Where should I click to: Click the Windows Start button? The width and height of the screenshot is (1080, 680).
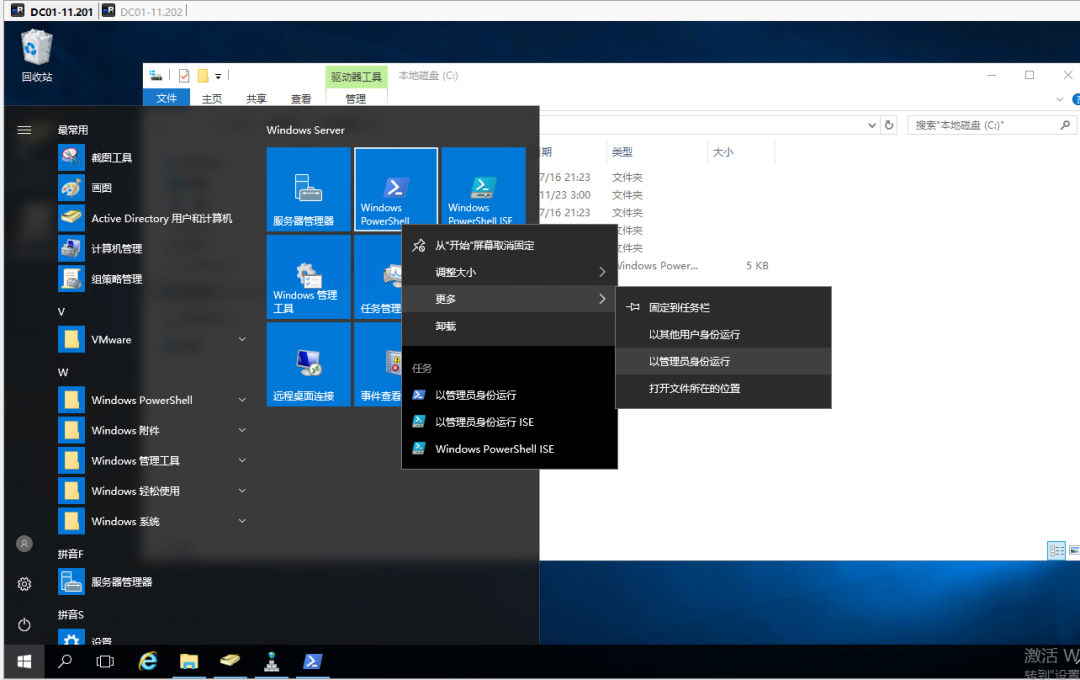[24, 662]
